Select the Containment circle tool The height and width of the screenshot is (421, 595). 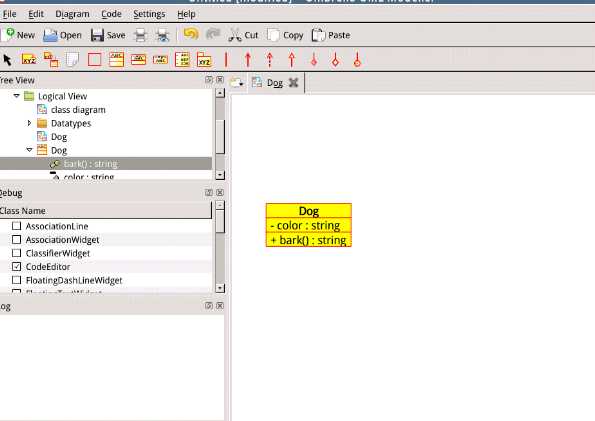point(357,60)
